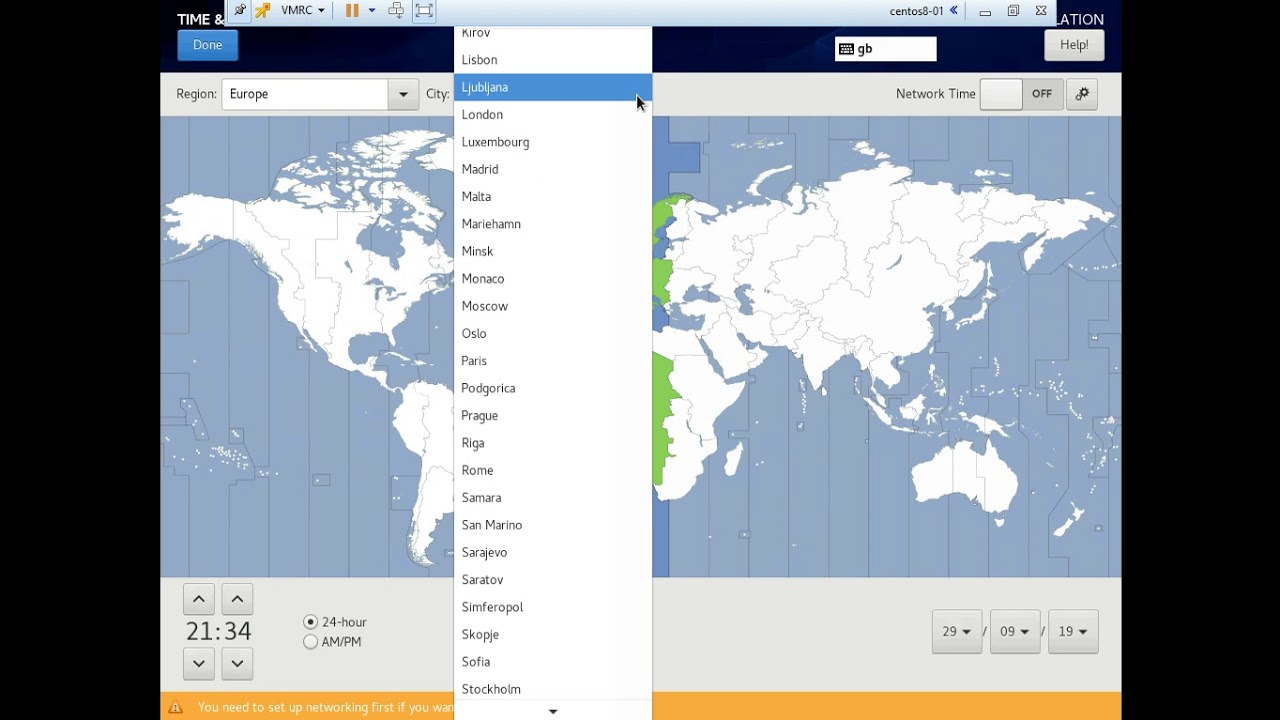Click the Europe region input field
The width and height of the screenshot is (1280, 720).
306,94
